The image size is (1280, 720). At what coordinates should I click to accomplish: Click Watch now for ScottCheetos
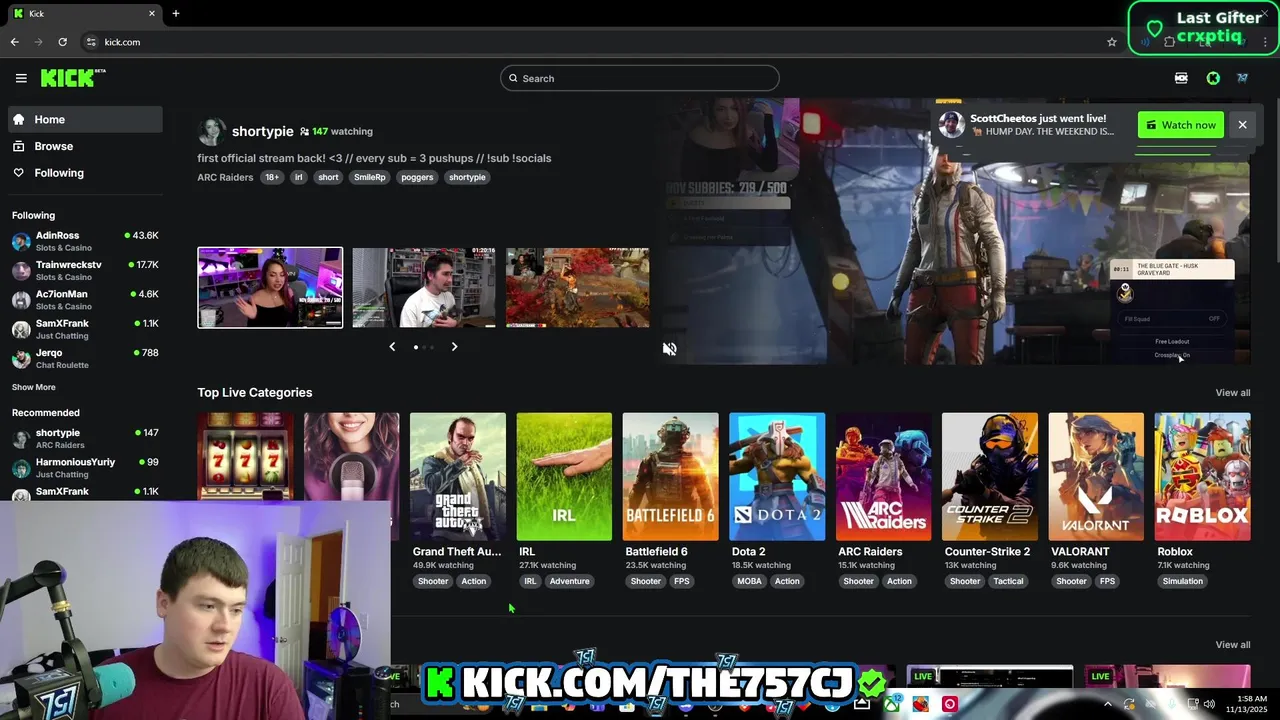click(1181, 125)
